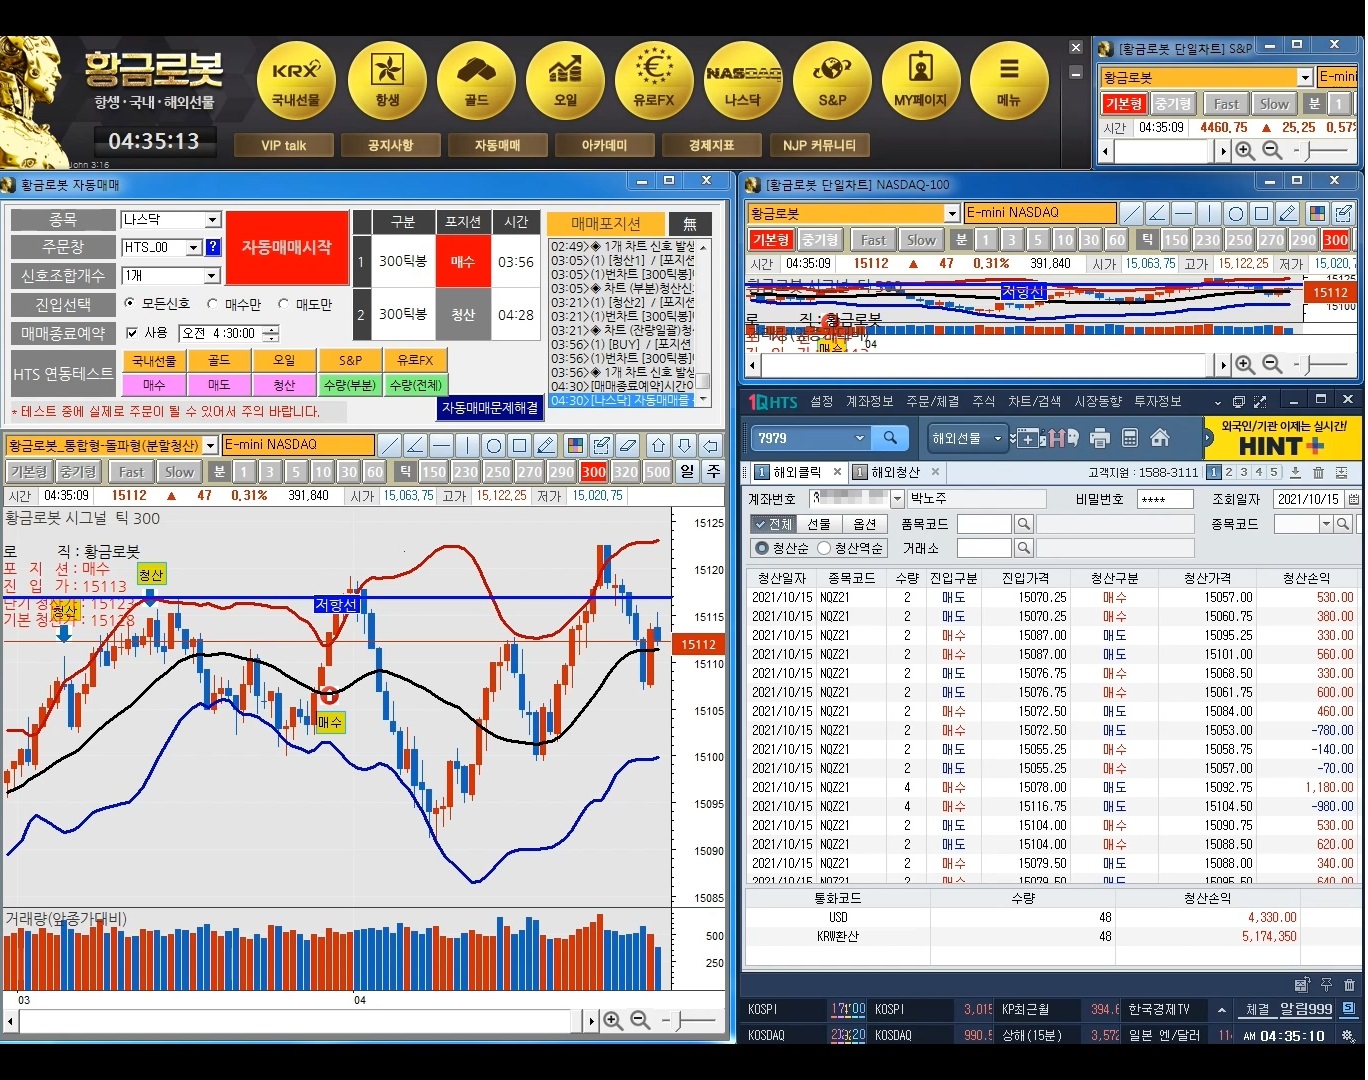Screen dimensions: 1368x1080
Task: Select 모든신호 radio button
Action: click(x=129, y=303)
